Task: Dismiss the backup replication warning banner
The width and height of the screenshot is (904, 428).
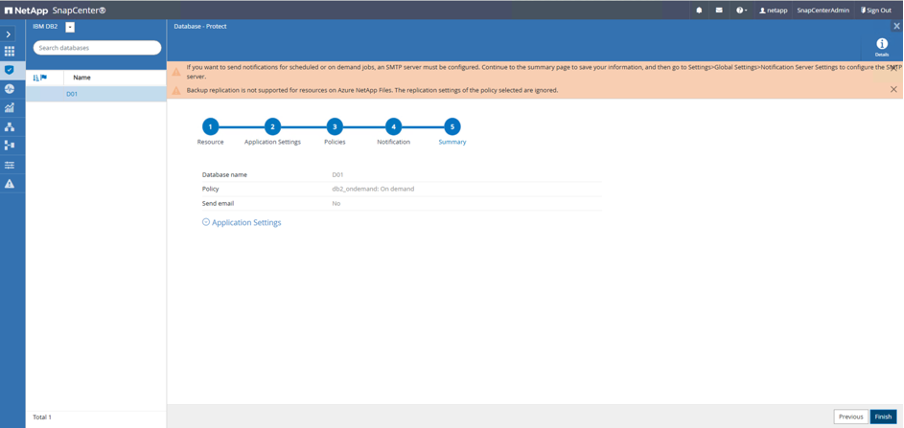Action: (894, 89)
